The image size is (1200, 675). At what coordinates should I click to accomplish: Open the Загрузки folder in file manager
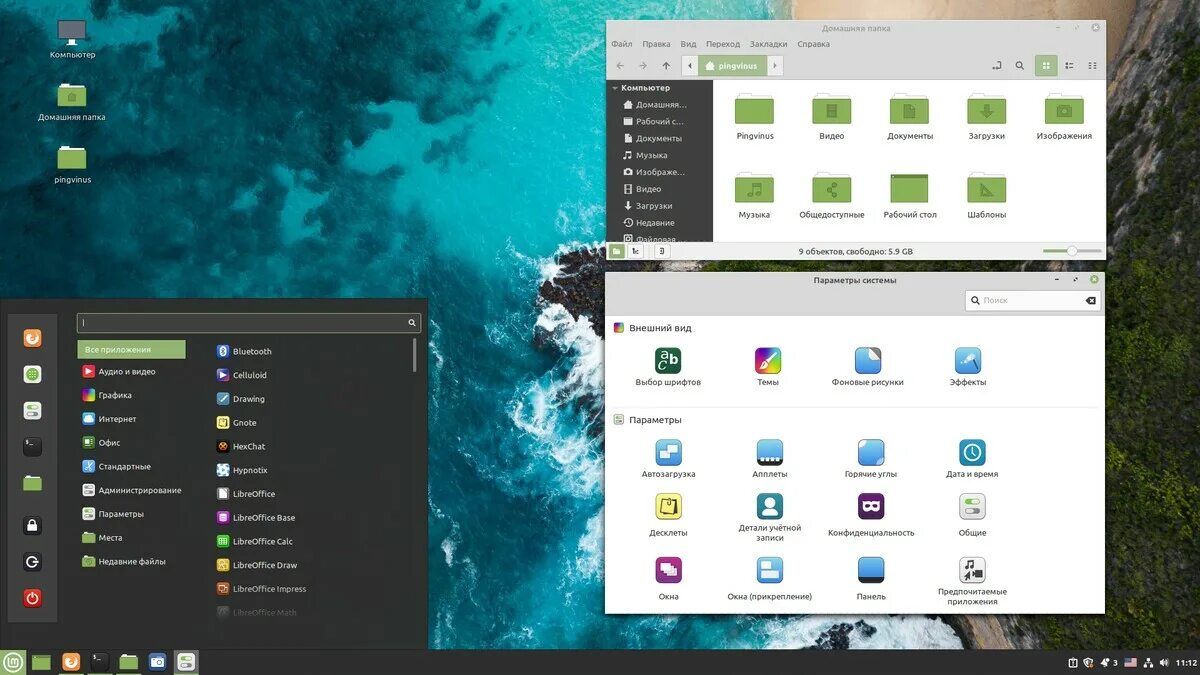(x=986, y=117)
